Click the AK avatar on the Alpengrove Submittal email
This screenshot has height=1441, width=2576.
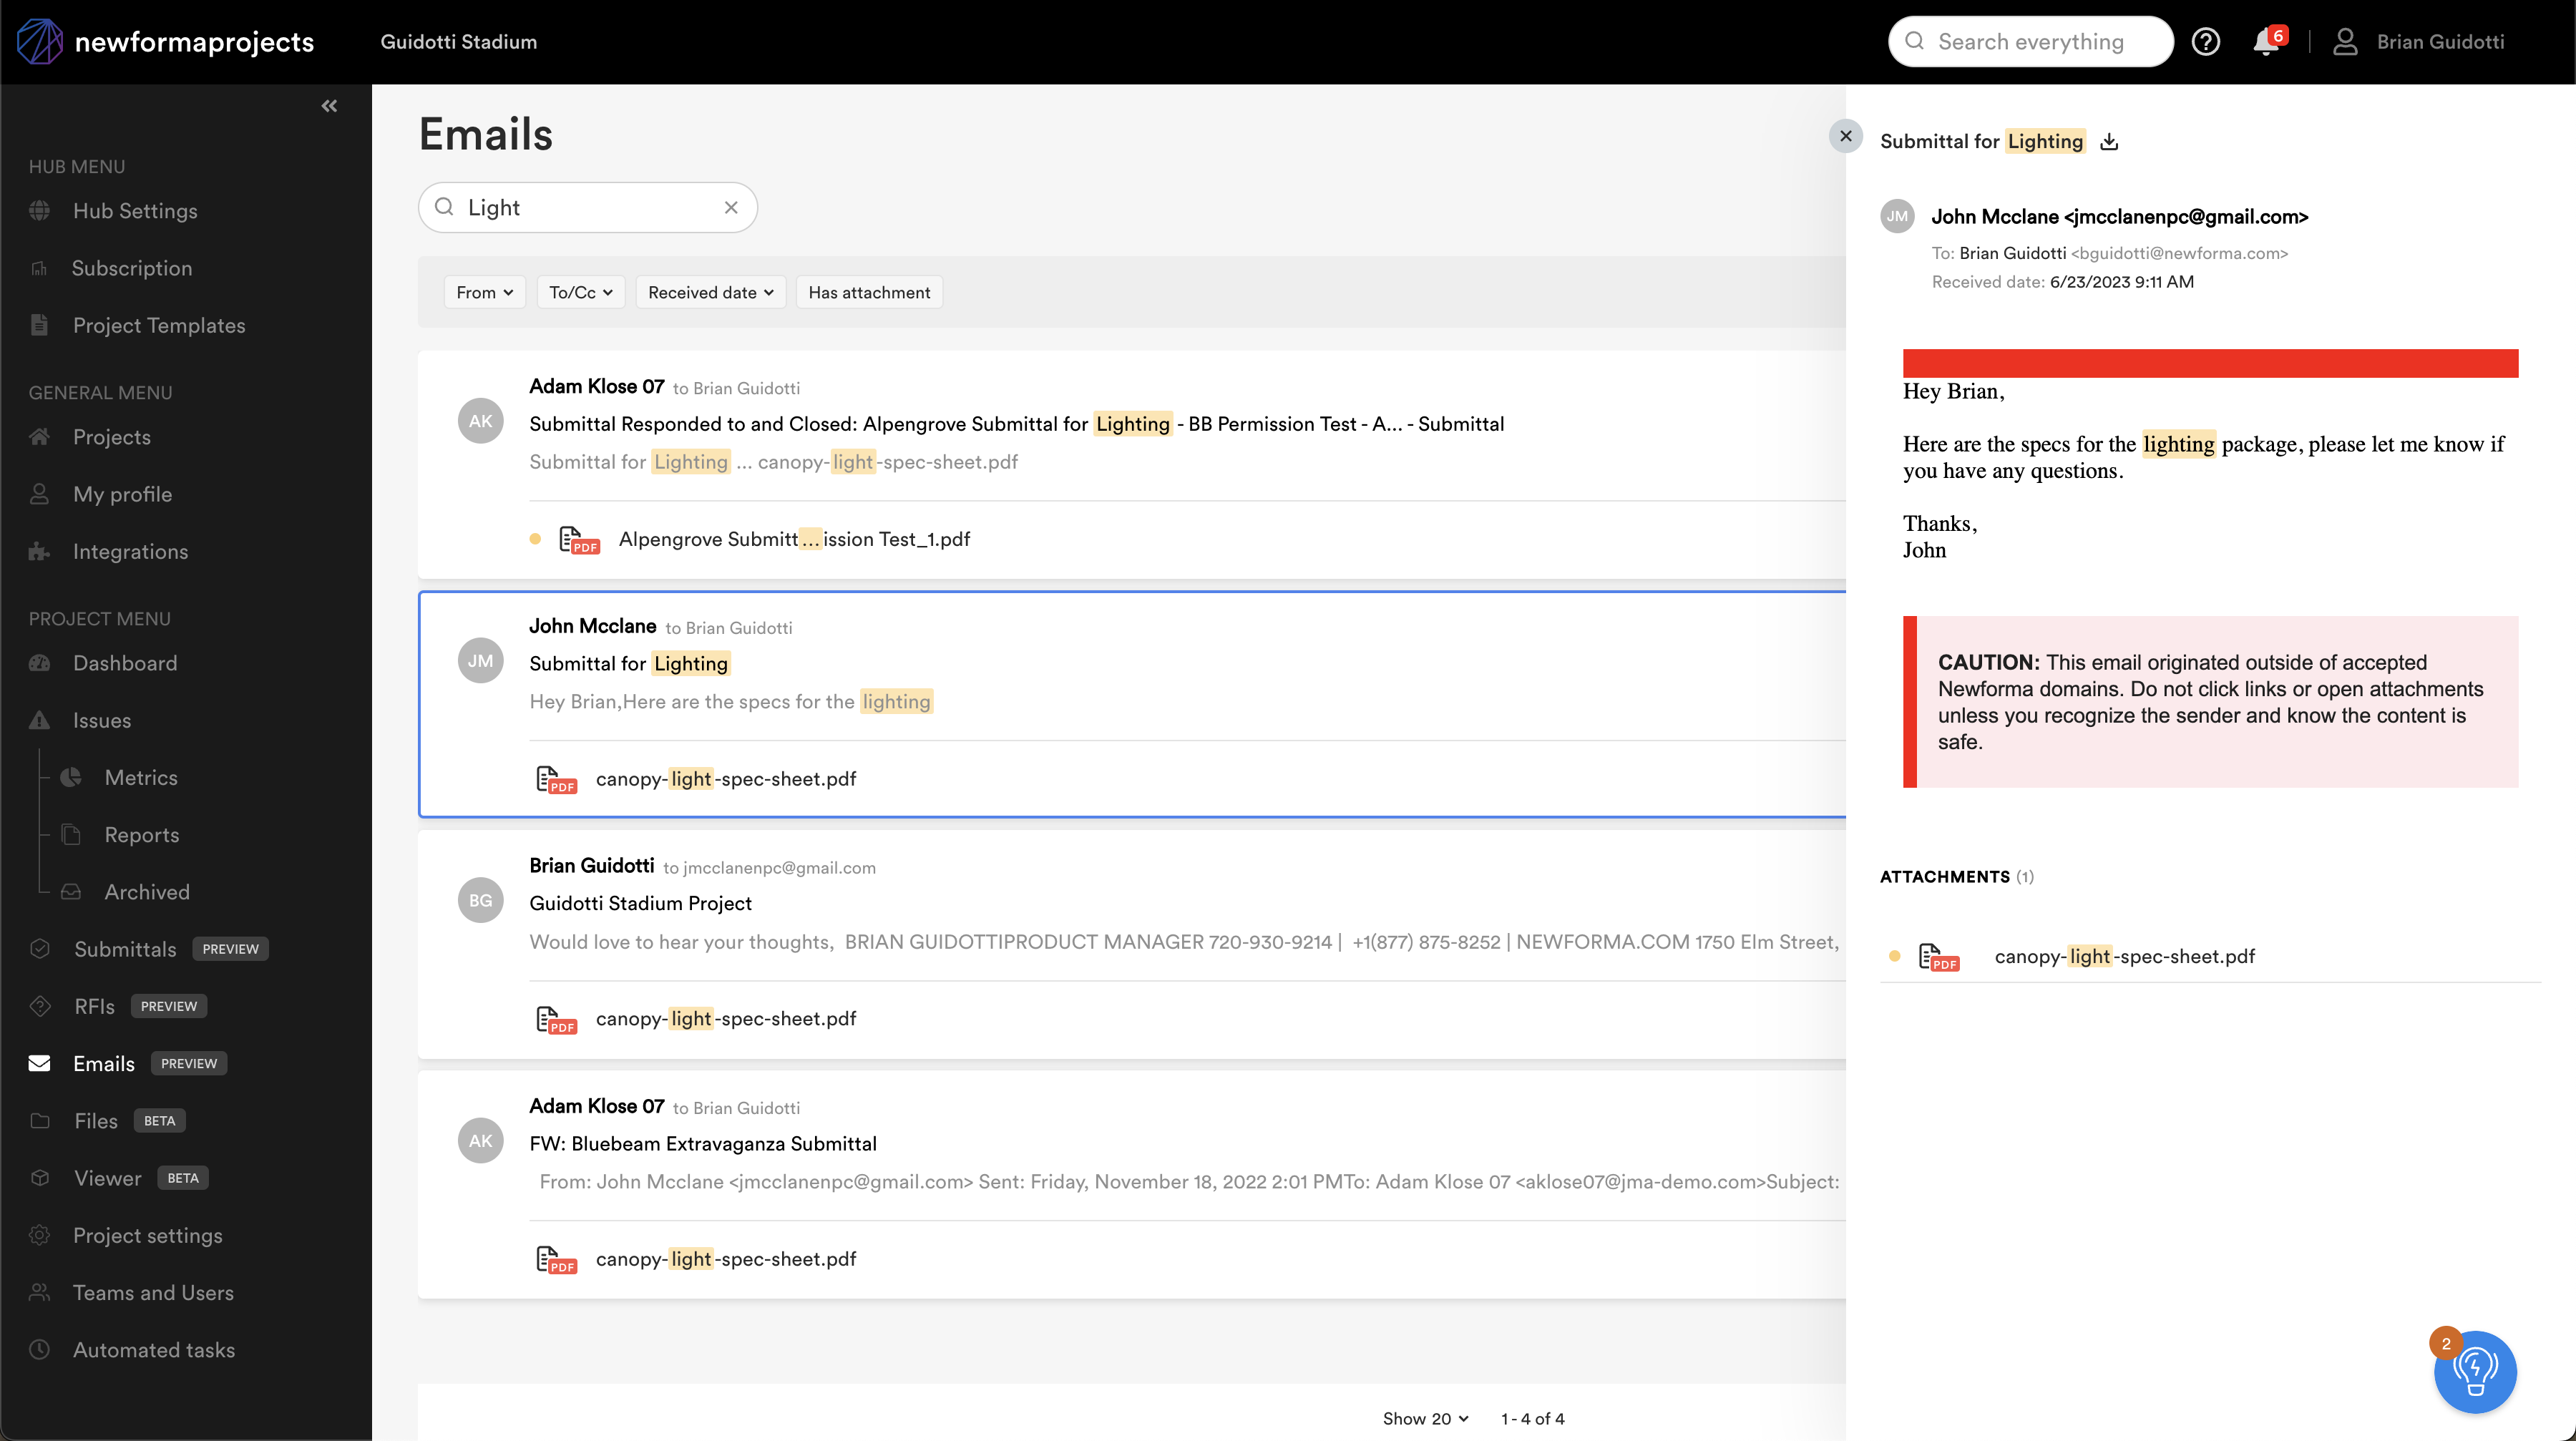click(481, 421)
